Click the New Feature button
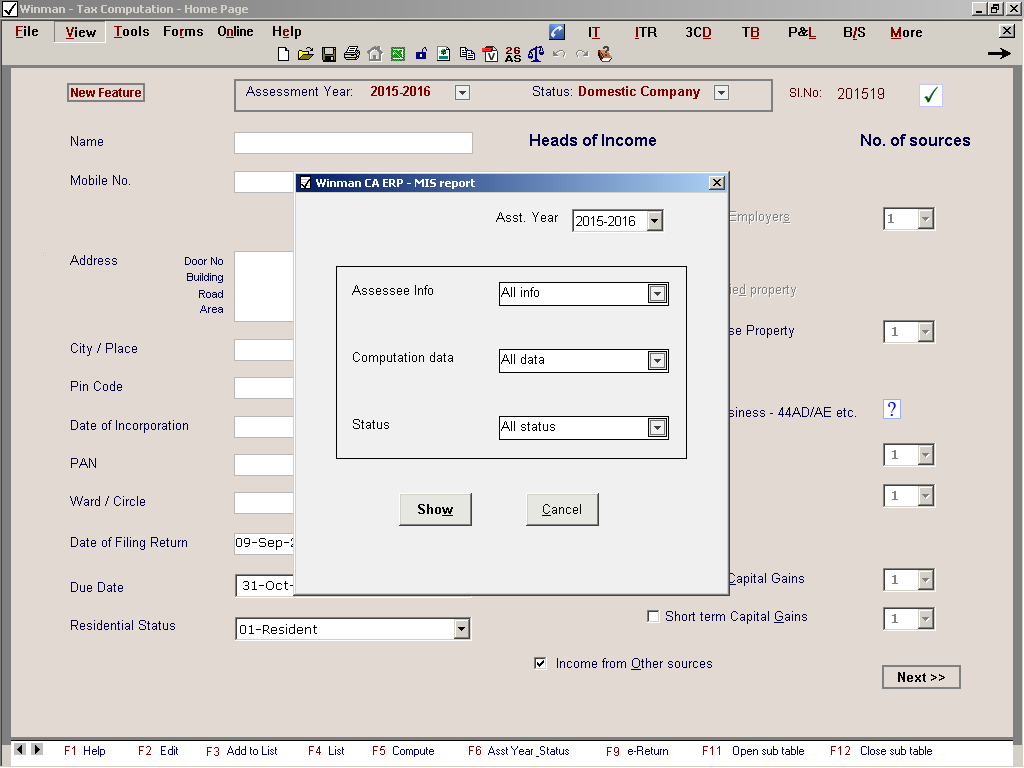 coord(106,93)
